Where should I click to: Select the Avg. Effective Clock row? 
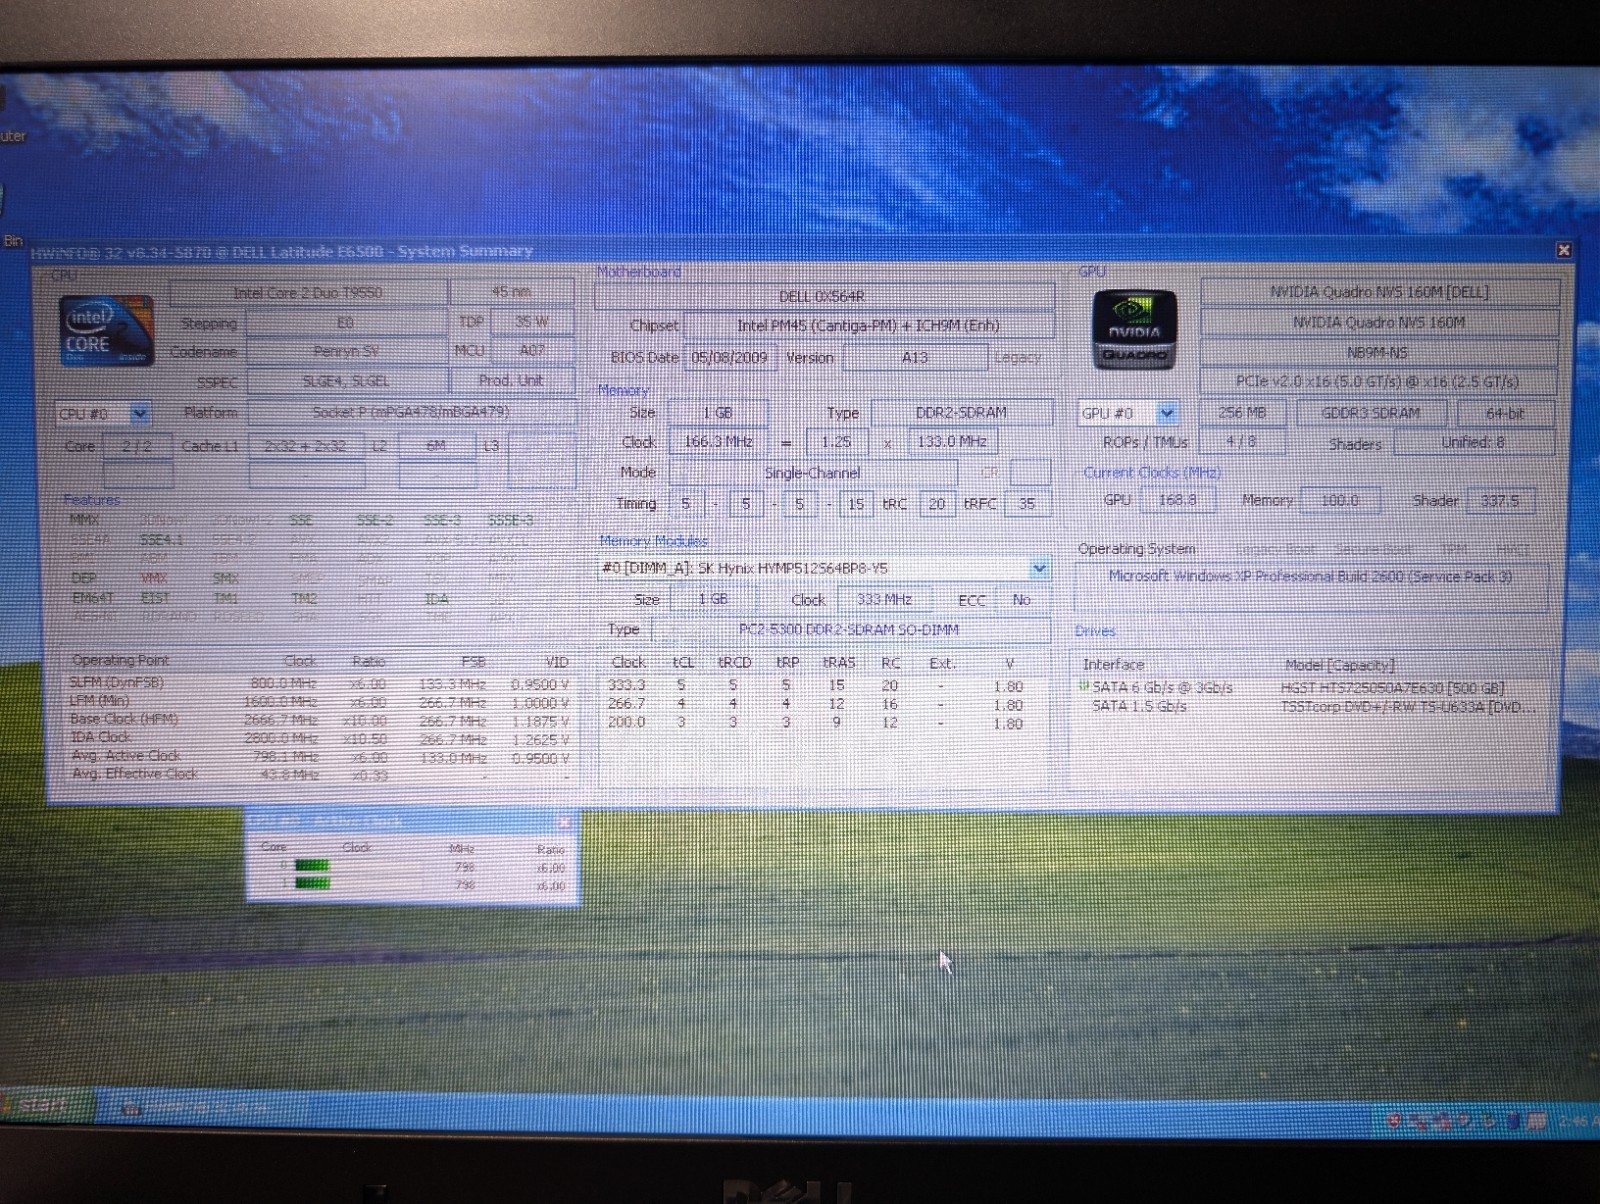tap(320, 774)
